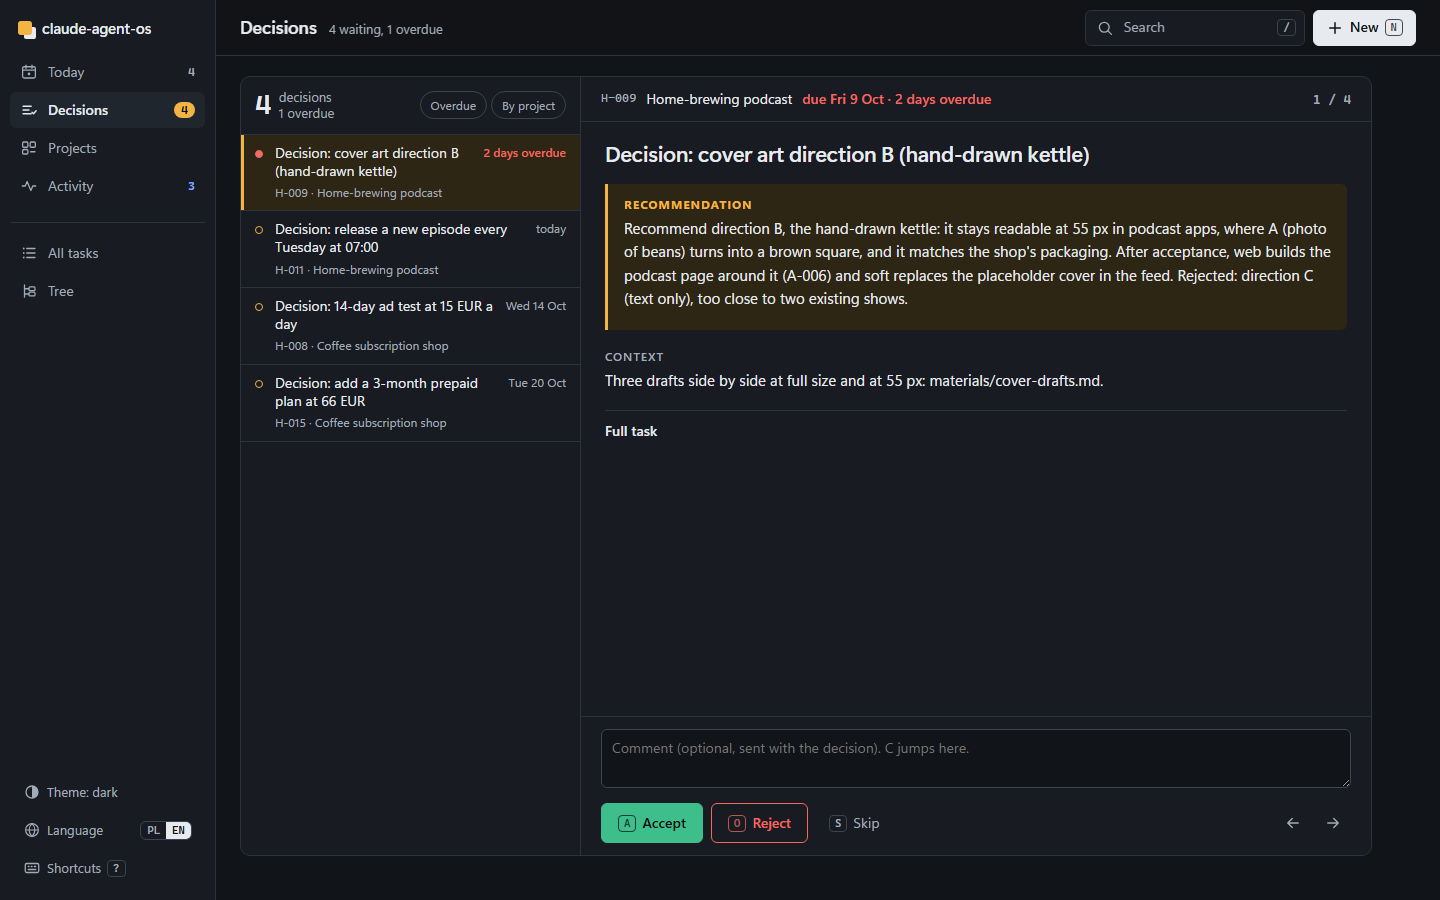Open Home-brewing podcast project in header

point(719,99)
